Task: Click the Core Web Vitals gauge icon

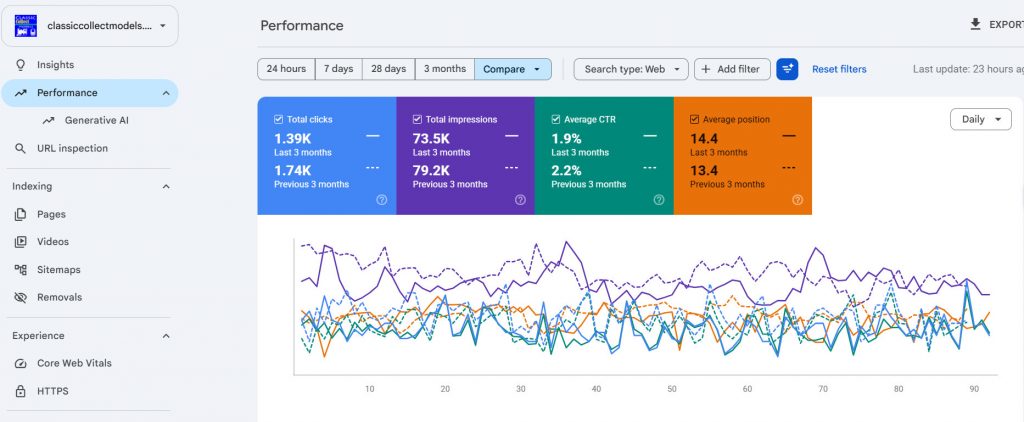Action: [x=21, y=363]
